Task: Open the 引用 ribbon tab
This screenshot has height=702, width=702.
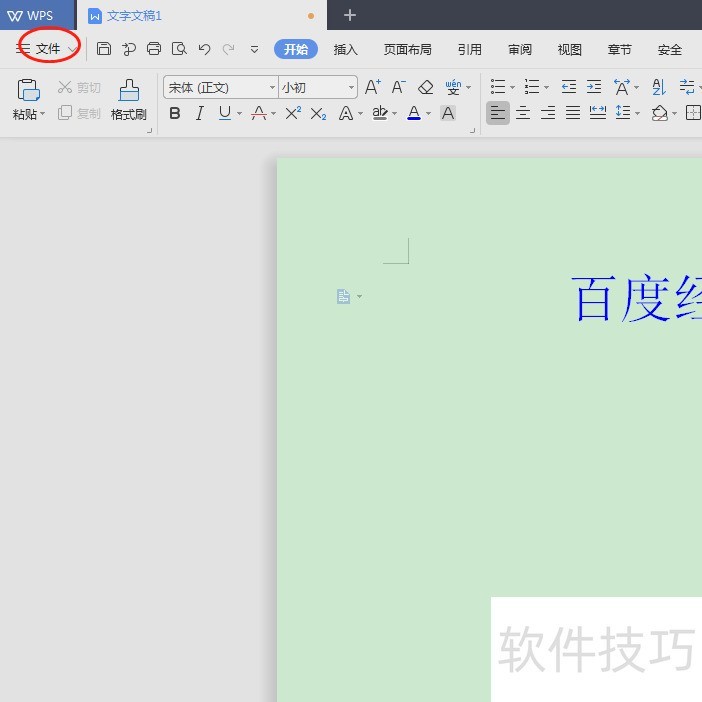Action: coord(470,49)
